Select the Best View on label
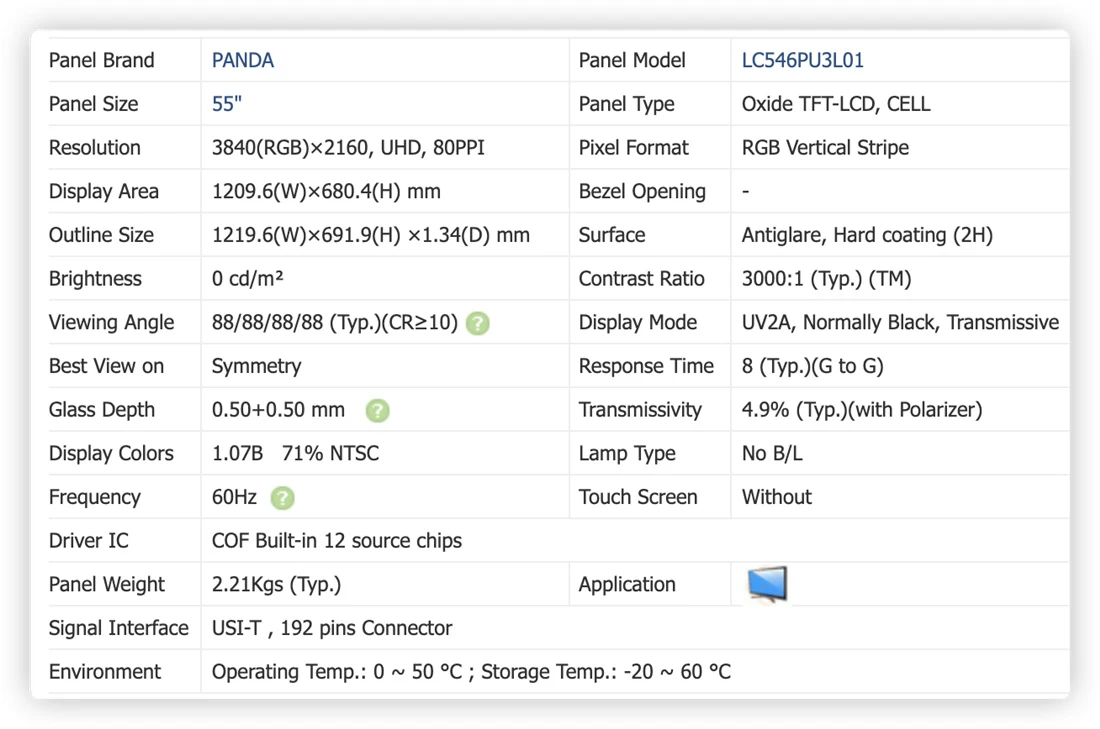The height and width of the screenshot is (729, 1100). (106, 366)
